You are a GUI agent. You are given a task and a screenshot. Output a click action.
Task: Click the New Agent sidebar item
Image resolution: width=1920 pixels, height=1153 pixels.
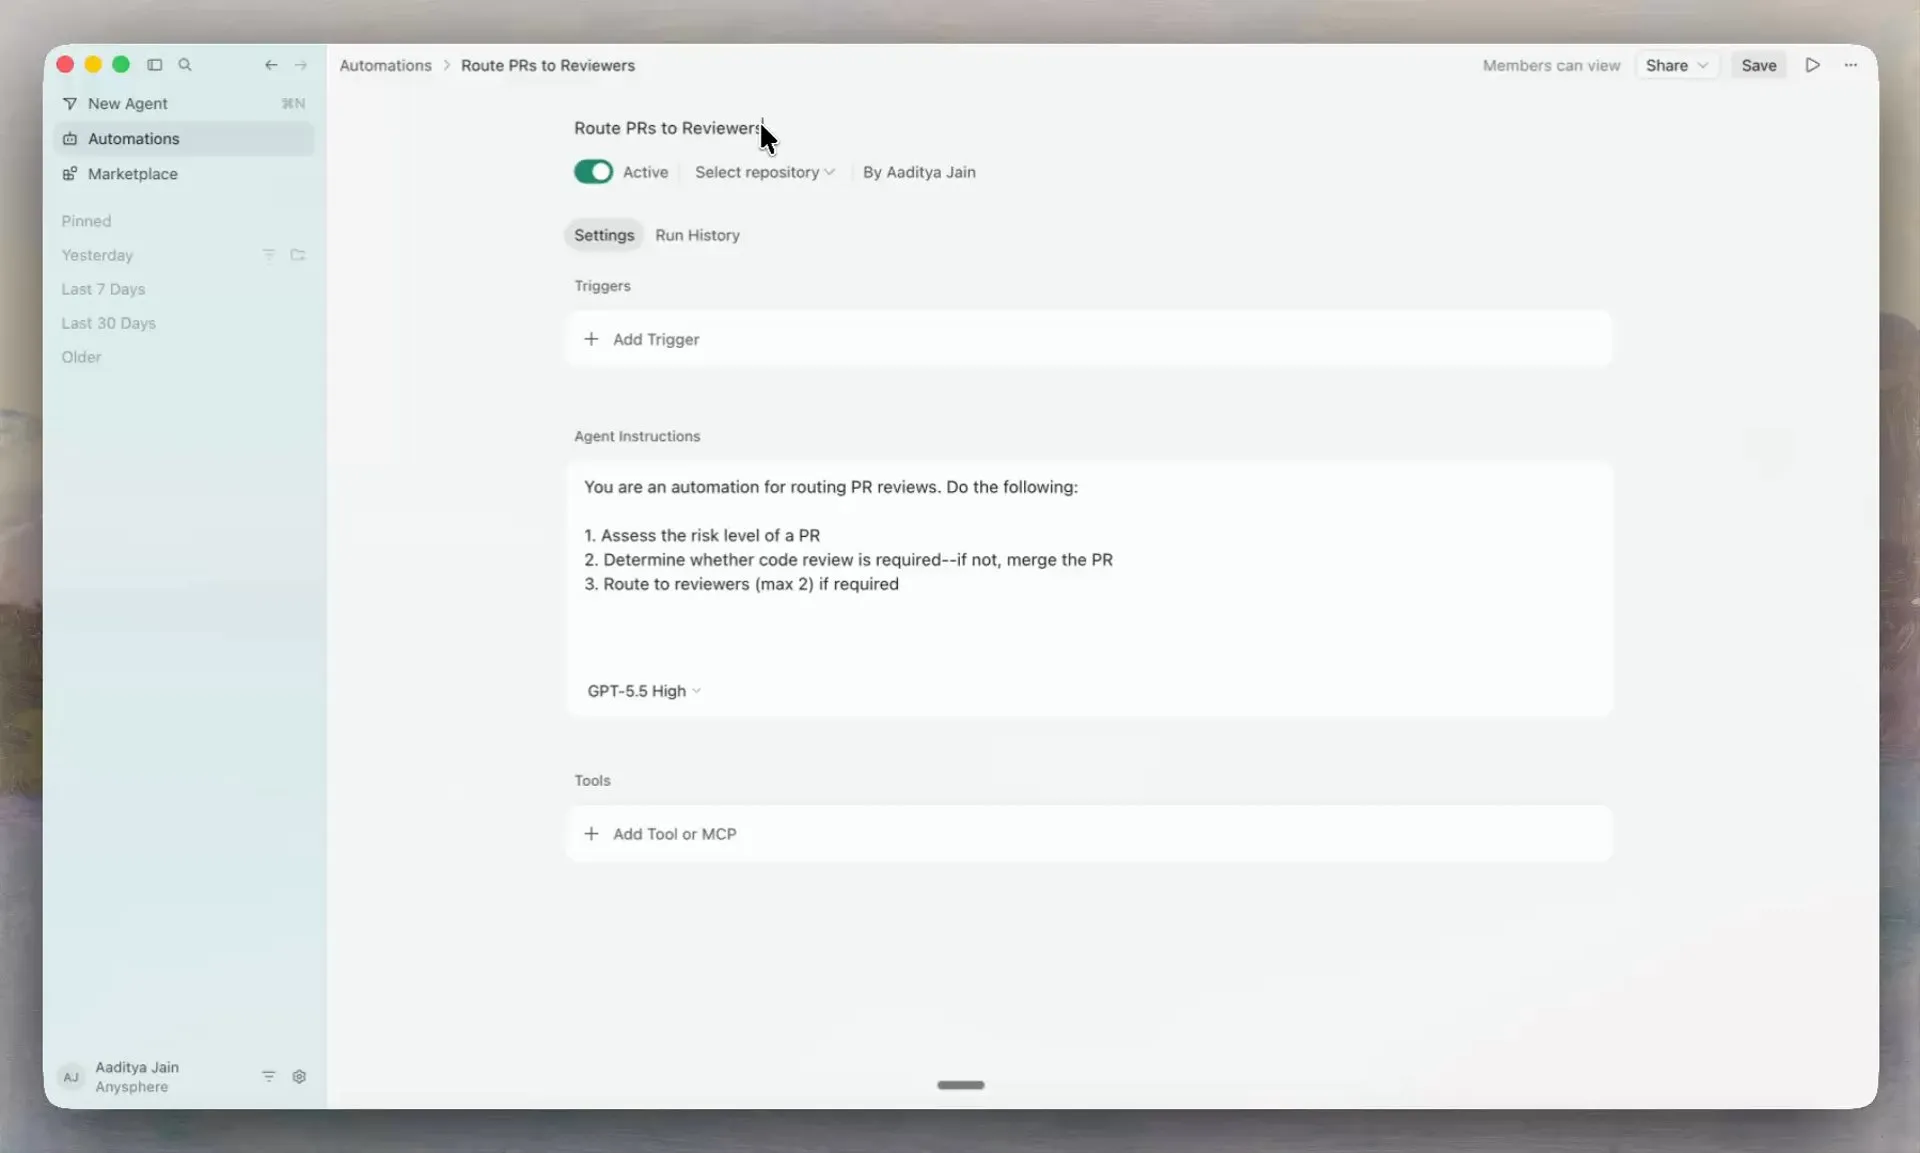[184, 104]
